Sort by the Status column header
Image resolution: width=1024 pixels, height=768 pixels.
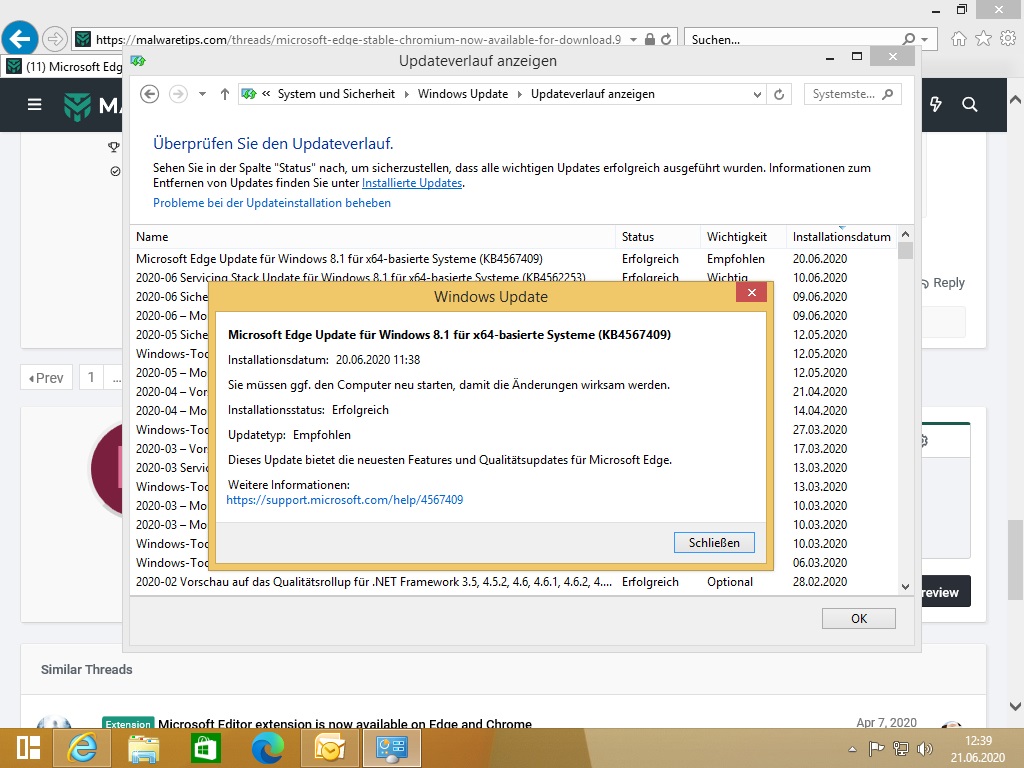click(657, 237)
